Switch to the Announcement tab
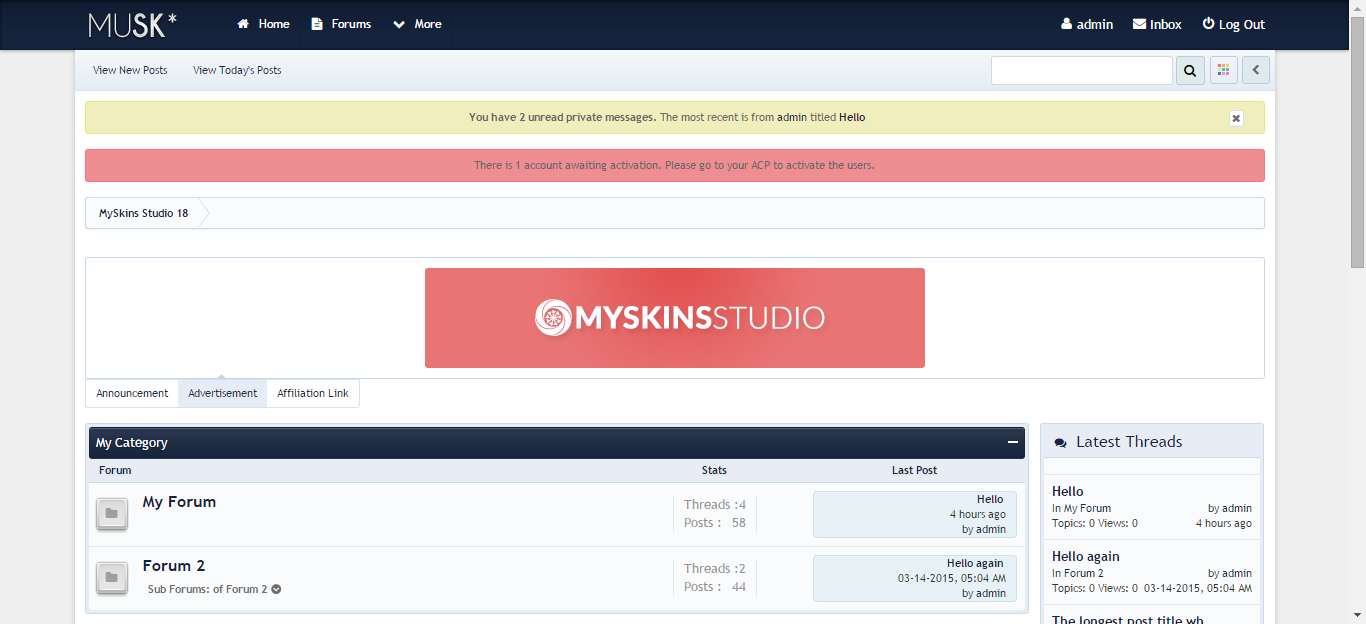Viewport: 1366px width, 624px height. [132, 393]
